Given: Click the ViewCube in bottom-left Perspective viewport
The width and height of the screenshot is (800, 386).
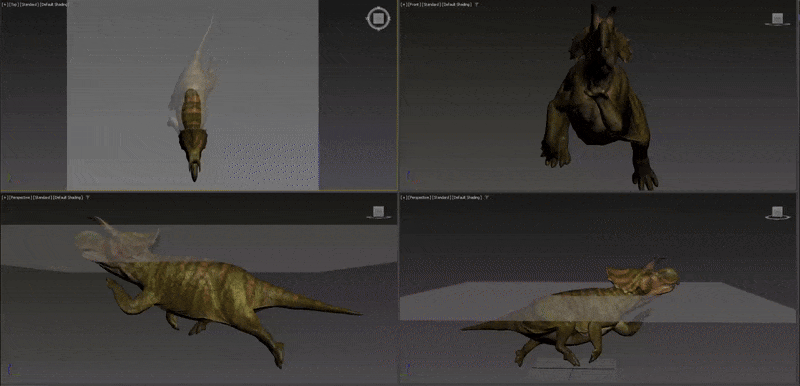Looking at the screenshot, I should pyautogui.click(x=378, y=212).
